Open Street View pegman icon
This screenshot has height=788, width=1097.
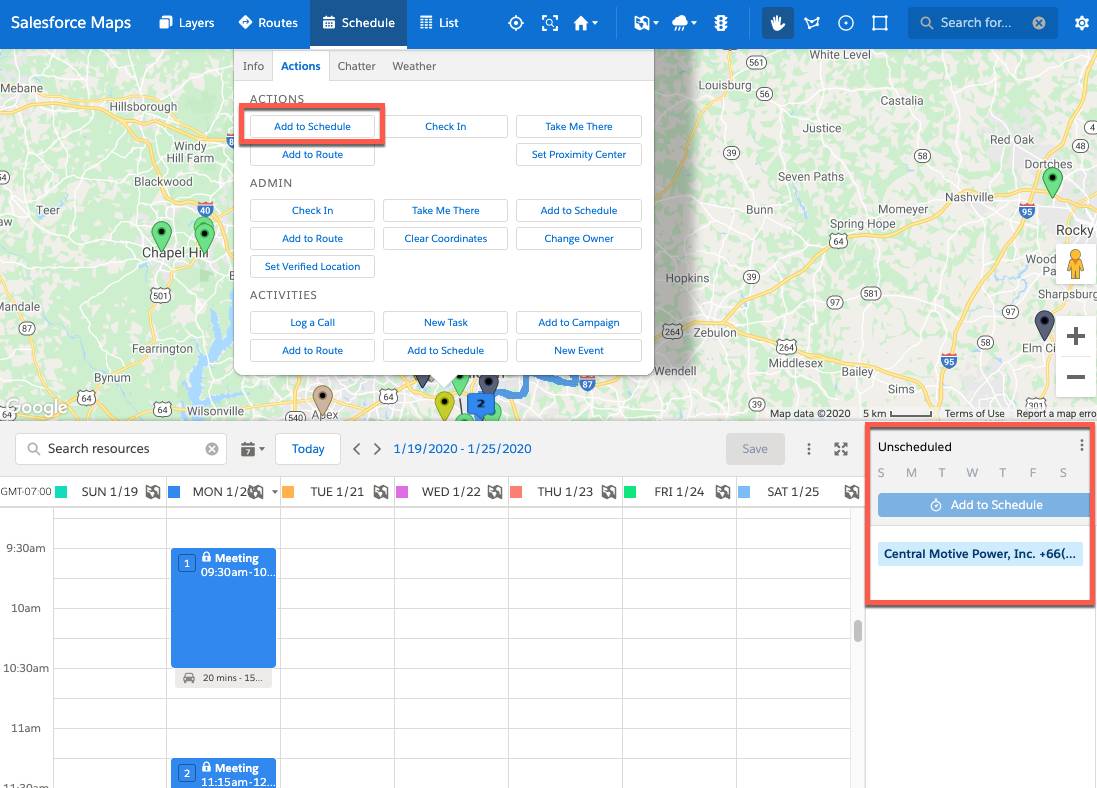1075,265
